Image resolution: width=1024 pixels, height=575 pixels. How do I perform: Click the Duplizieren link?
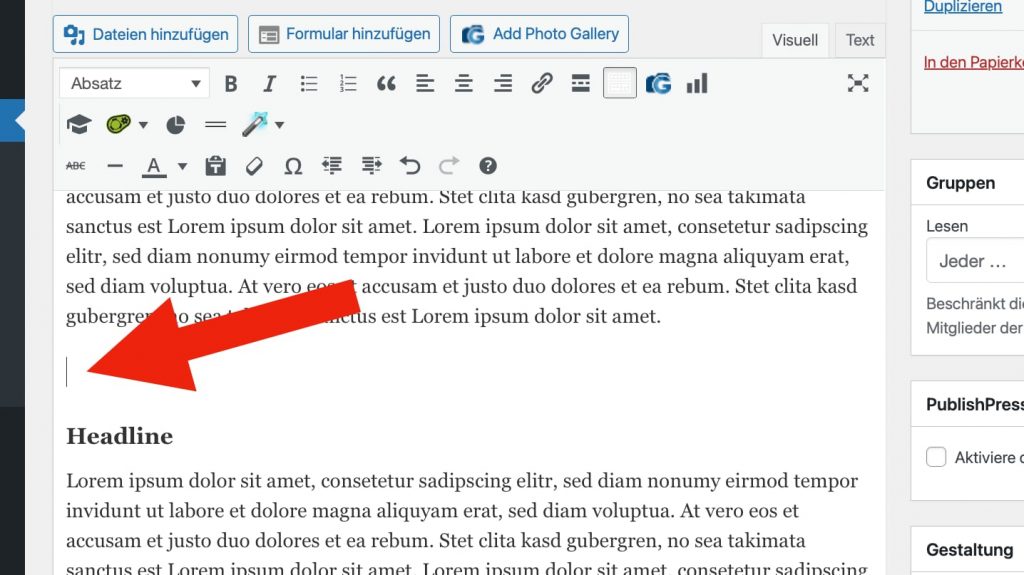(962, 7)
